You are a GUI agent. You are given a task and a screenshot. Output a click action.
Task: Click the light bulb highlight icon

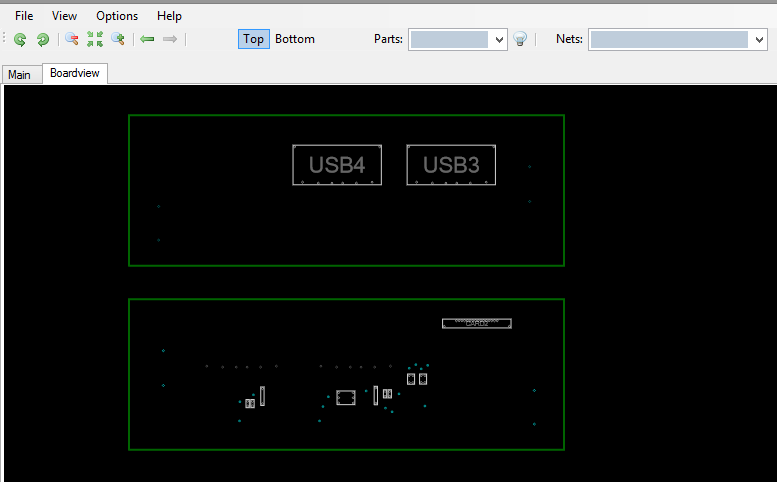pos(520,39)
